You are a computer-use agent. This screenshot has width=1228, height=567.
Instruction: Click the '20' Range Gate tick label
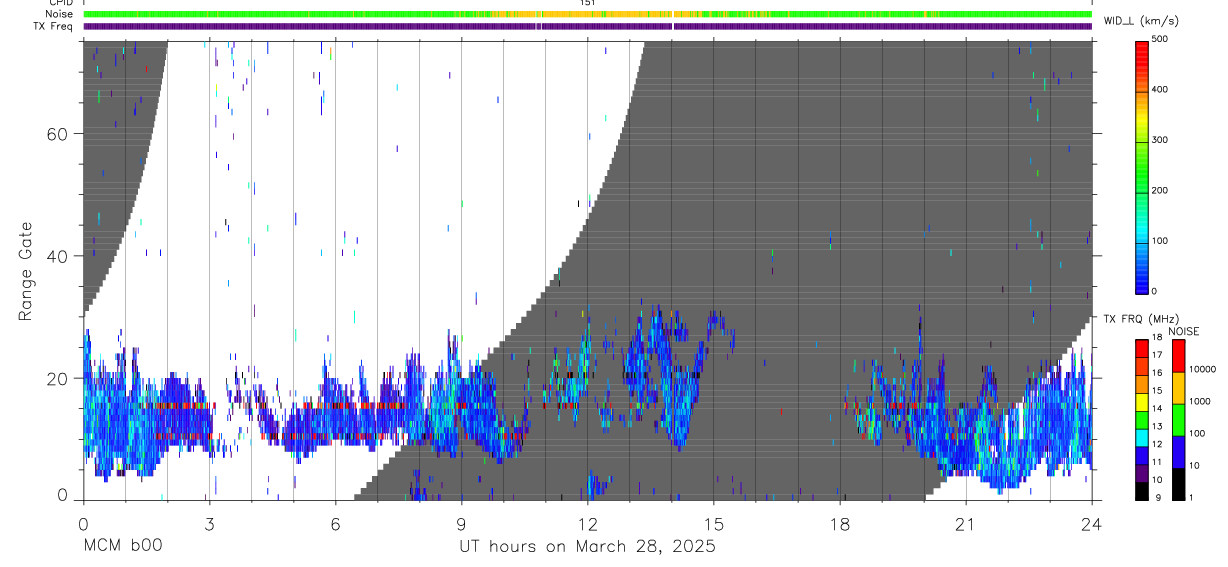point(57,378)
